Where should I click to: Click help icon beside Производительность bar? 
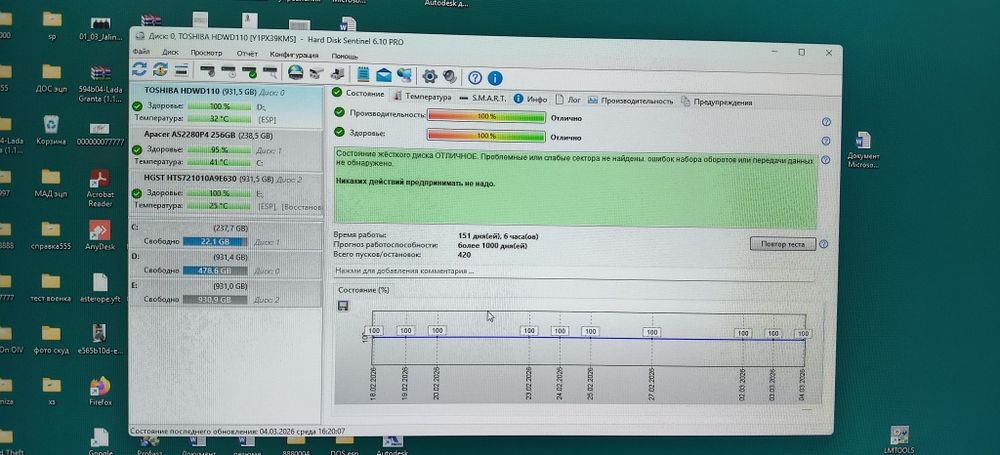pyautogui.click(x=826, y=122)
